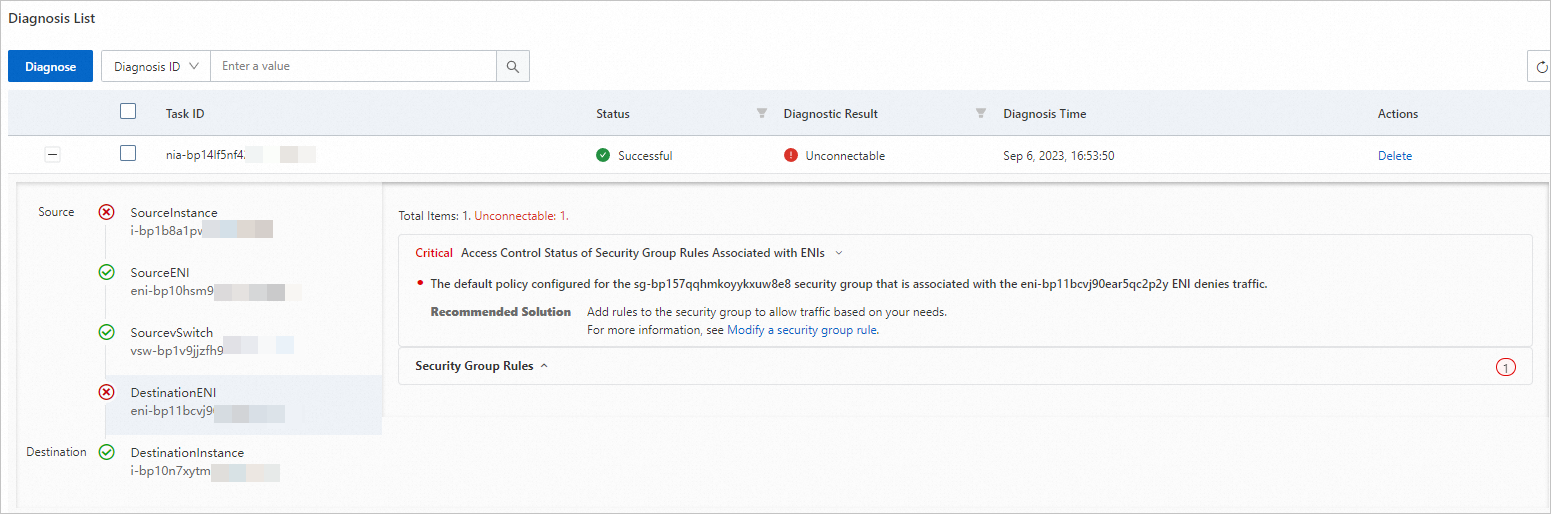The image size is (1551, 514).
Task: Click the refresh icon button
Action: click(x=1541, y=67)
